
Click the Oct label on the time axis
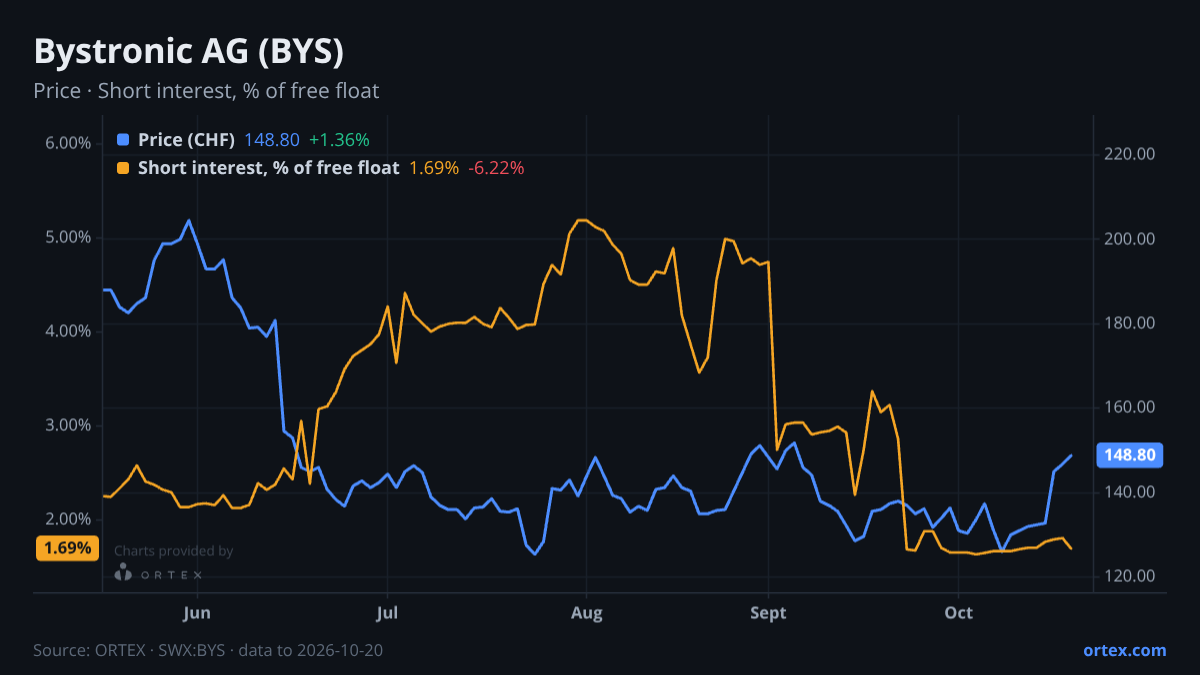(959, 612)
